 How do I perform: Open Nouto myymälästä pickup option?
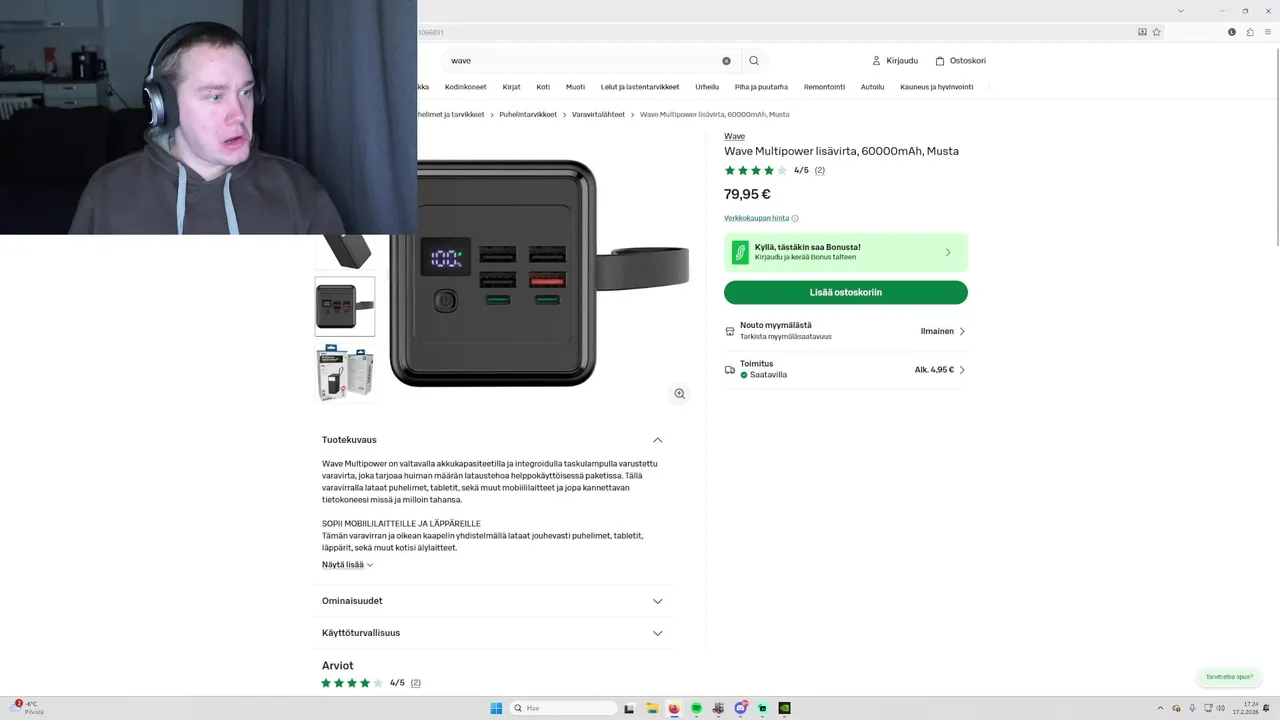tap(846, 331)
